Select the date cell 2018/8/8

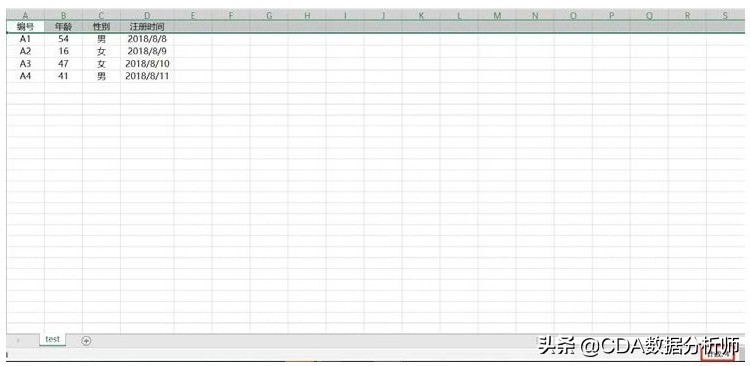click(147, 39)
